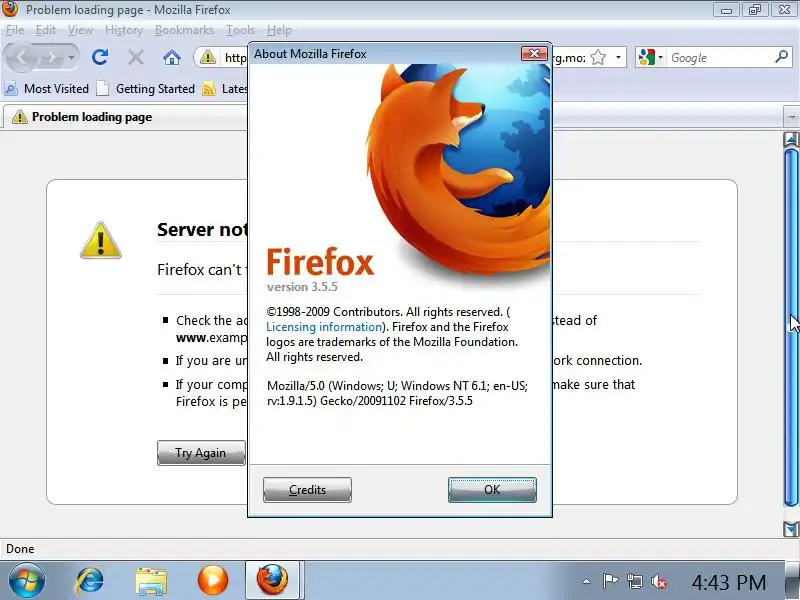Open the list all tabs dropdown
This screenshot has width=800, height=600.
click(791, 117)
